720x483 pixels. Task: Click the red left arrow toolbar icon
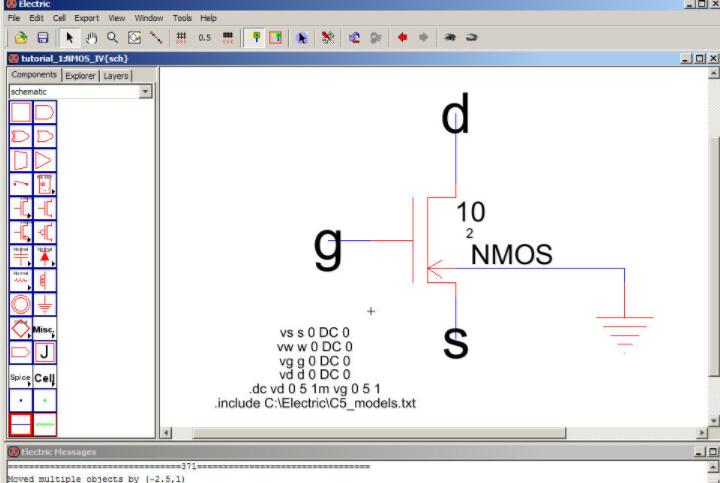point(404,37)
